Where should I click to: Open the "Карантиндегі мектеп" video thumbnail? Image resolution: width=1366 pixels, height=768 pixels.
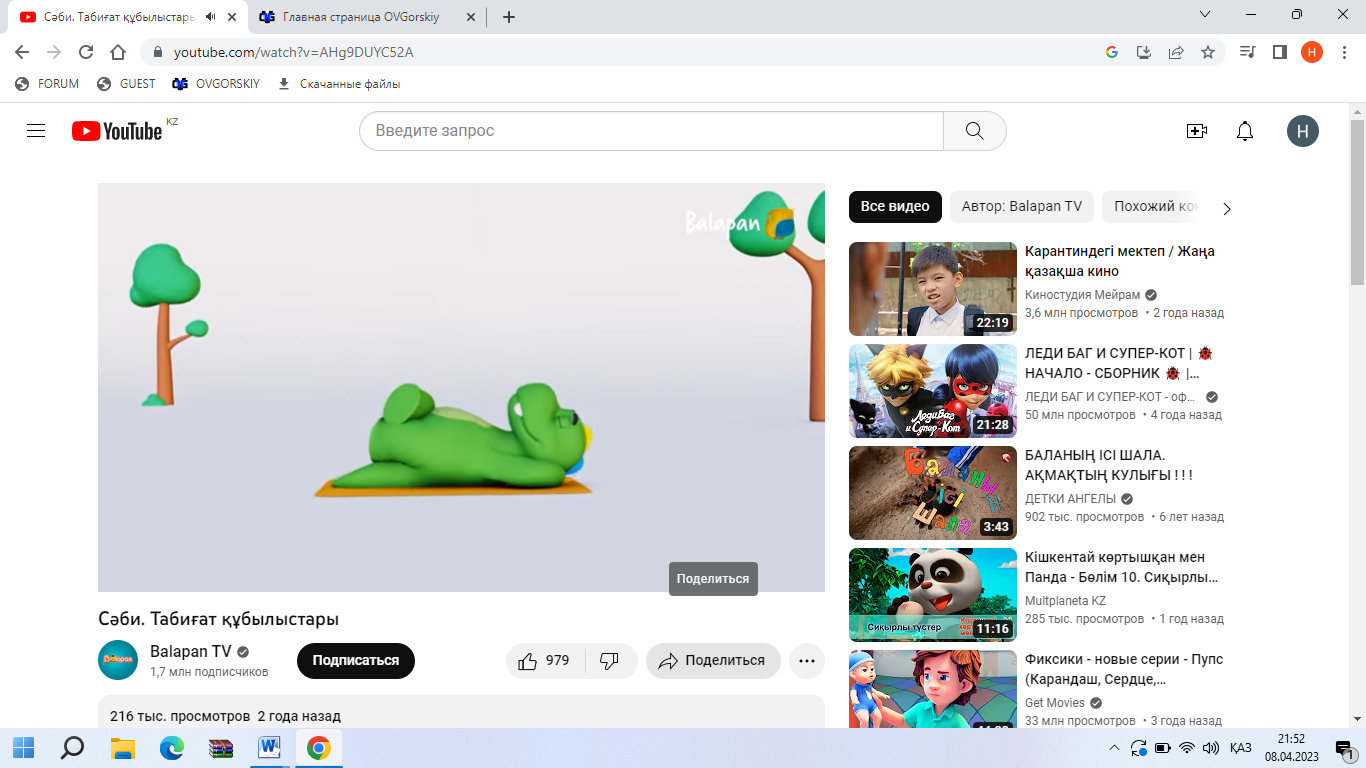(933, 289)
